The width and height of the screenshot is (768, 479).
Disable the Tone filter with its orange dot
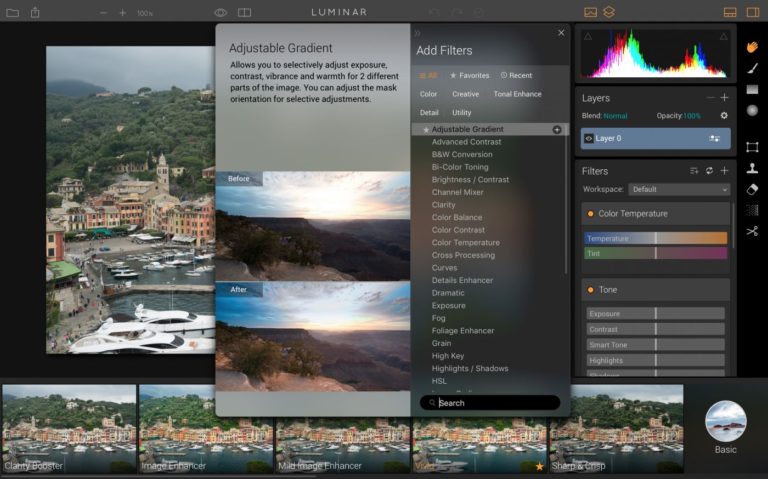(x=590, y=290)
